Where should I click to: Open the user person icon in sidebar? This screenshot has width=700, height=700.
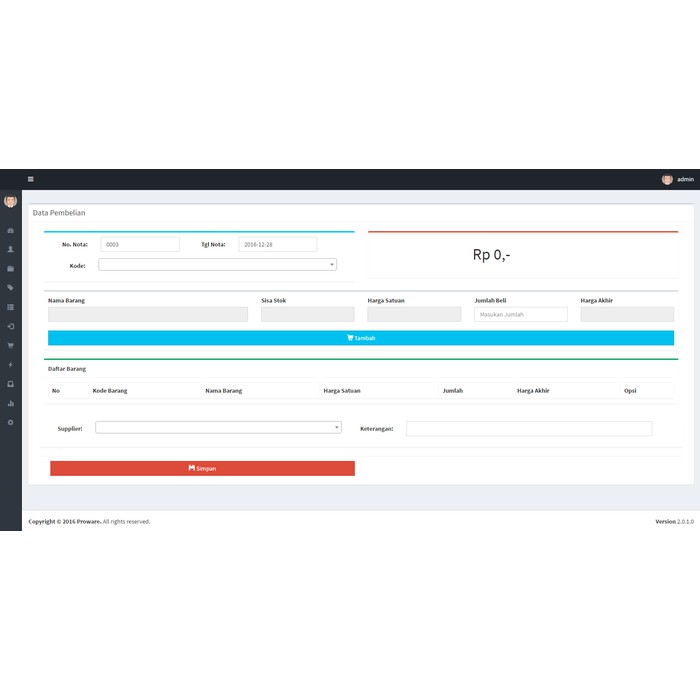[x=11, y=250]
